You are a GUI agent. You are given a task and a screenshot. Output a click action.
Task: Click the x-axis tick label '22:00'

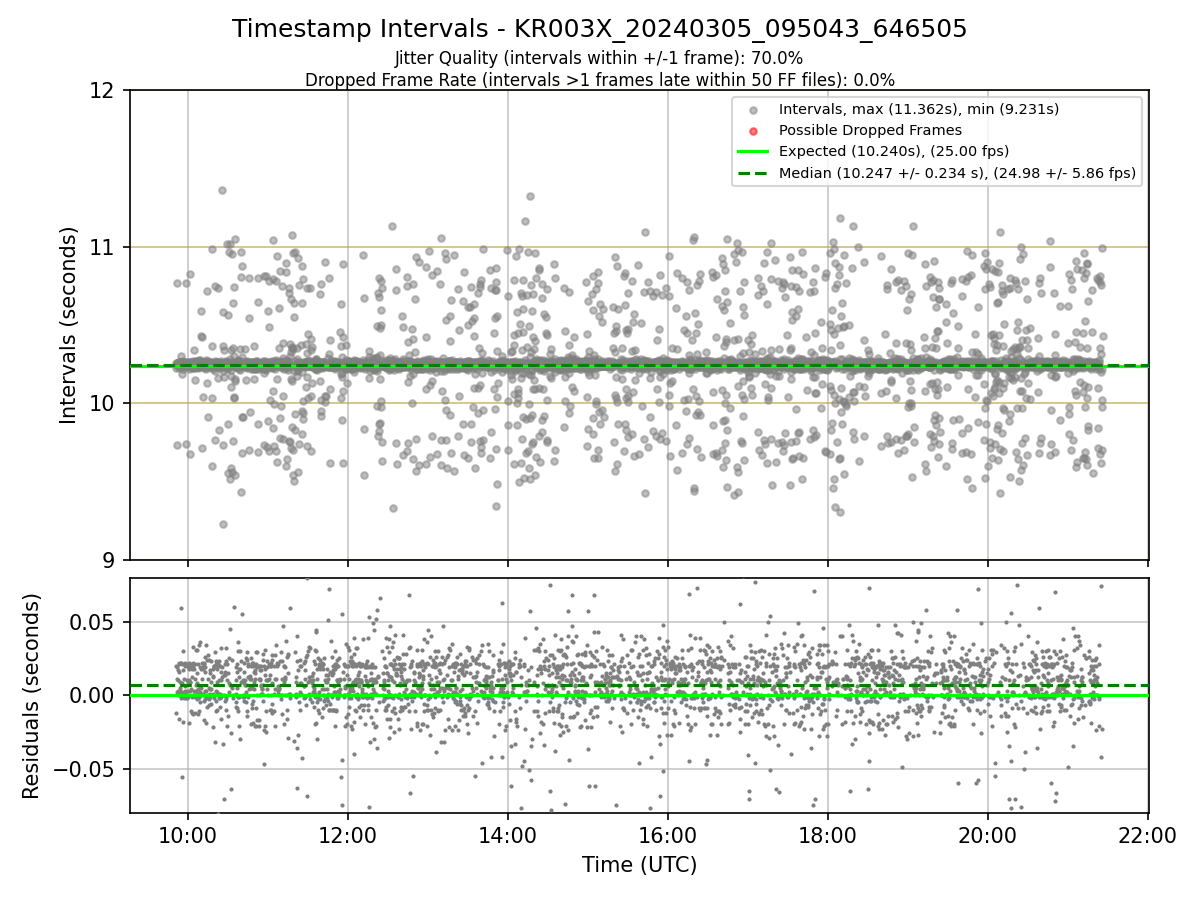point(1148,835)
